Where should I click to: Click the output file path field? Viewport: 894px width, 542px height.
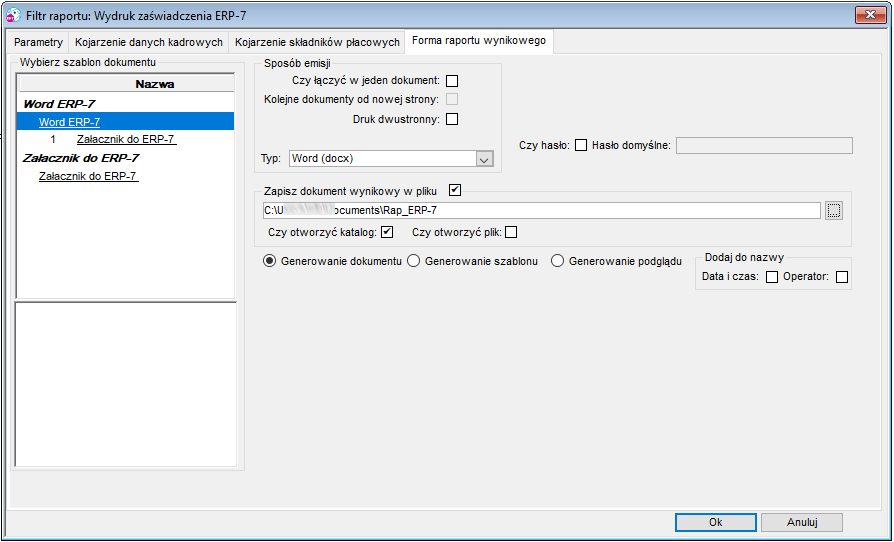pyautogui.click(x=542, y=210)
